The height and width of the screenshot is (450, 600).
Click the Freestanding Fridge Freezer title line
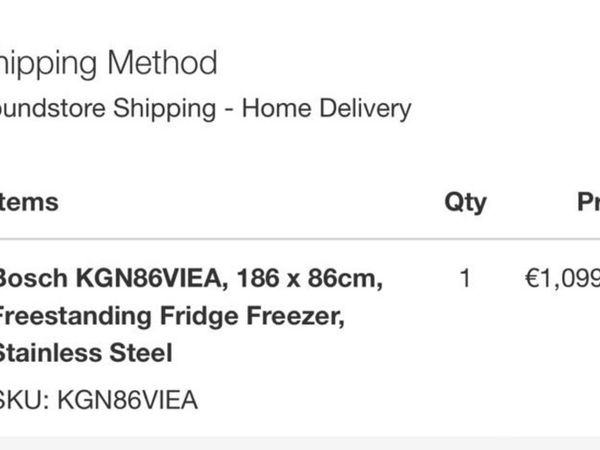pos(172,316)
